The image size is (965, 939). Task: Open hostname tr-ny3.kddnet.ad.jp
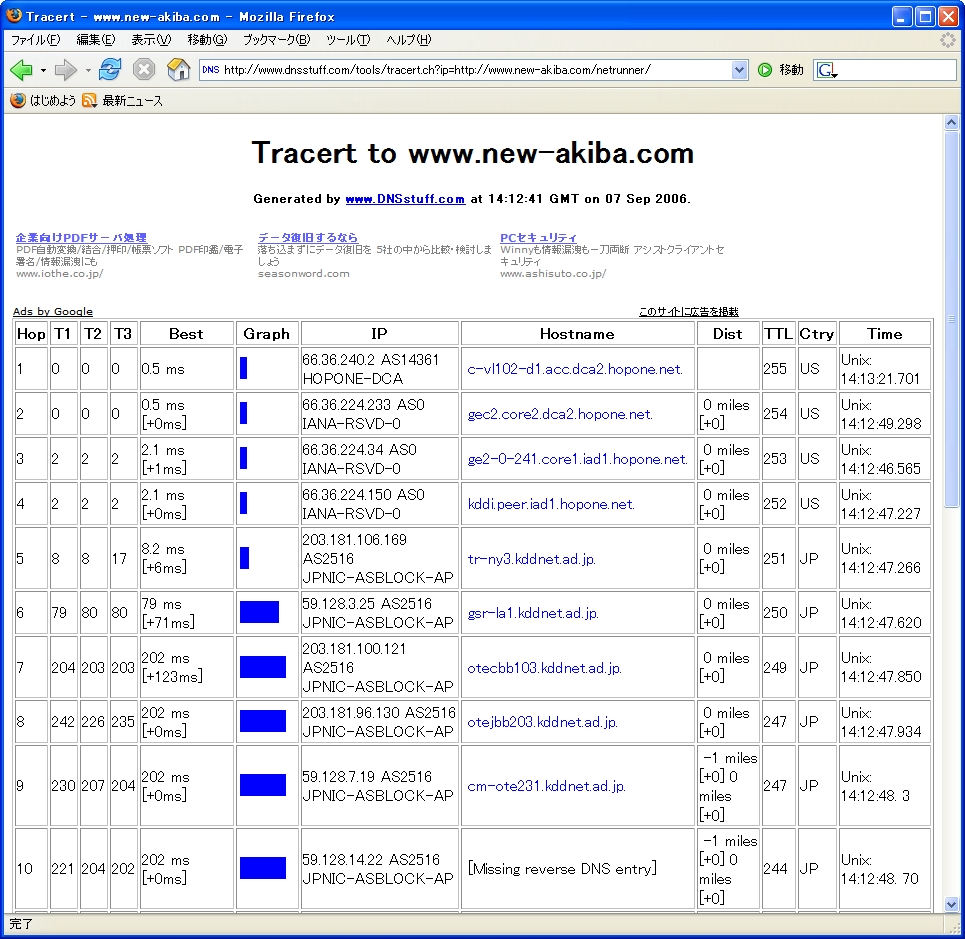point(531,559)
